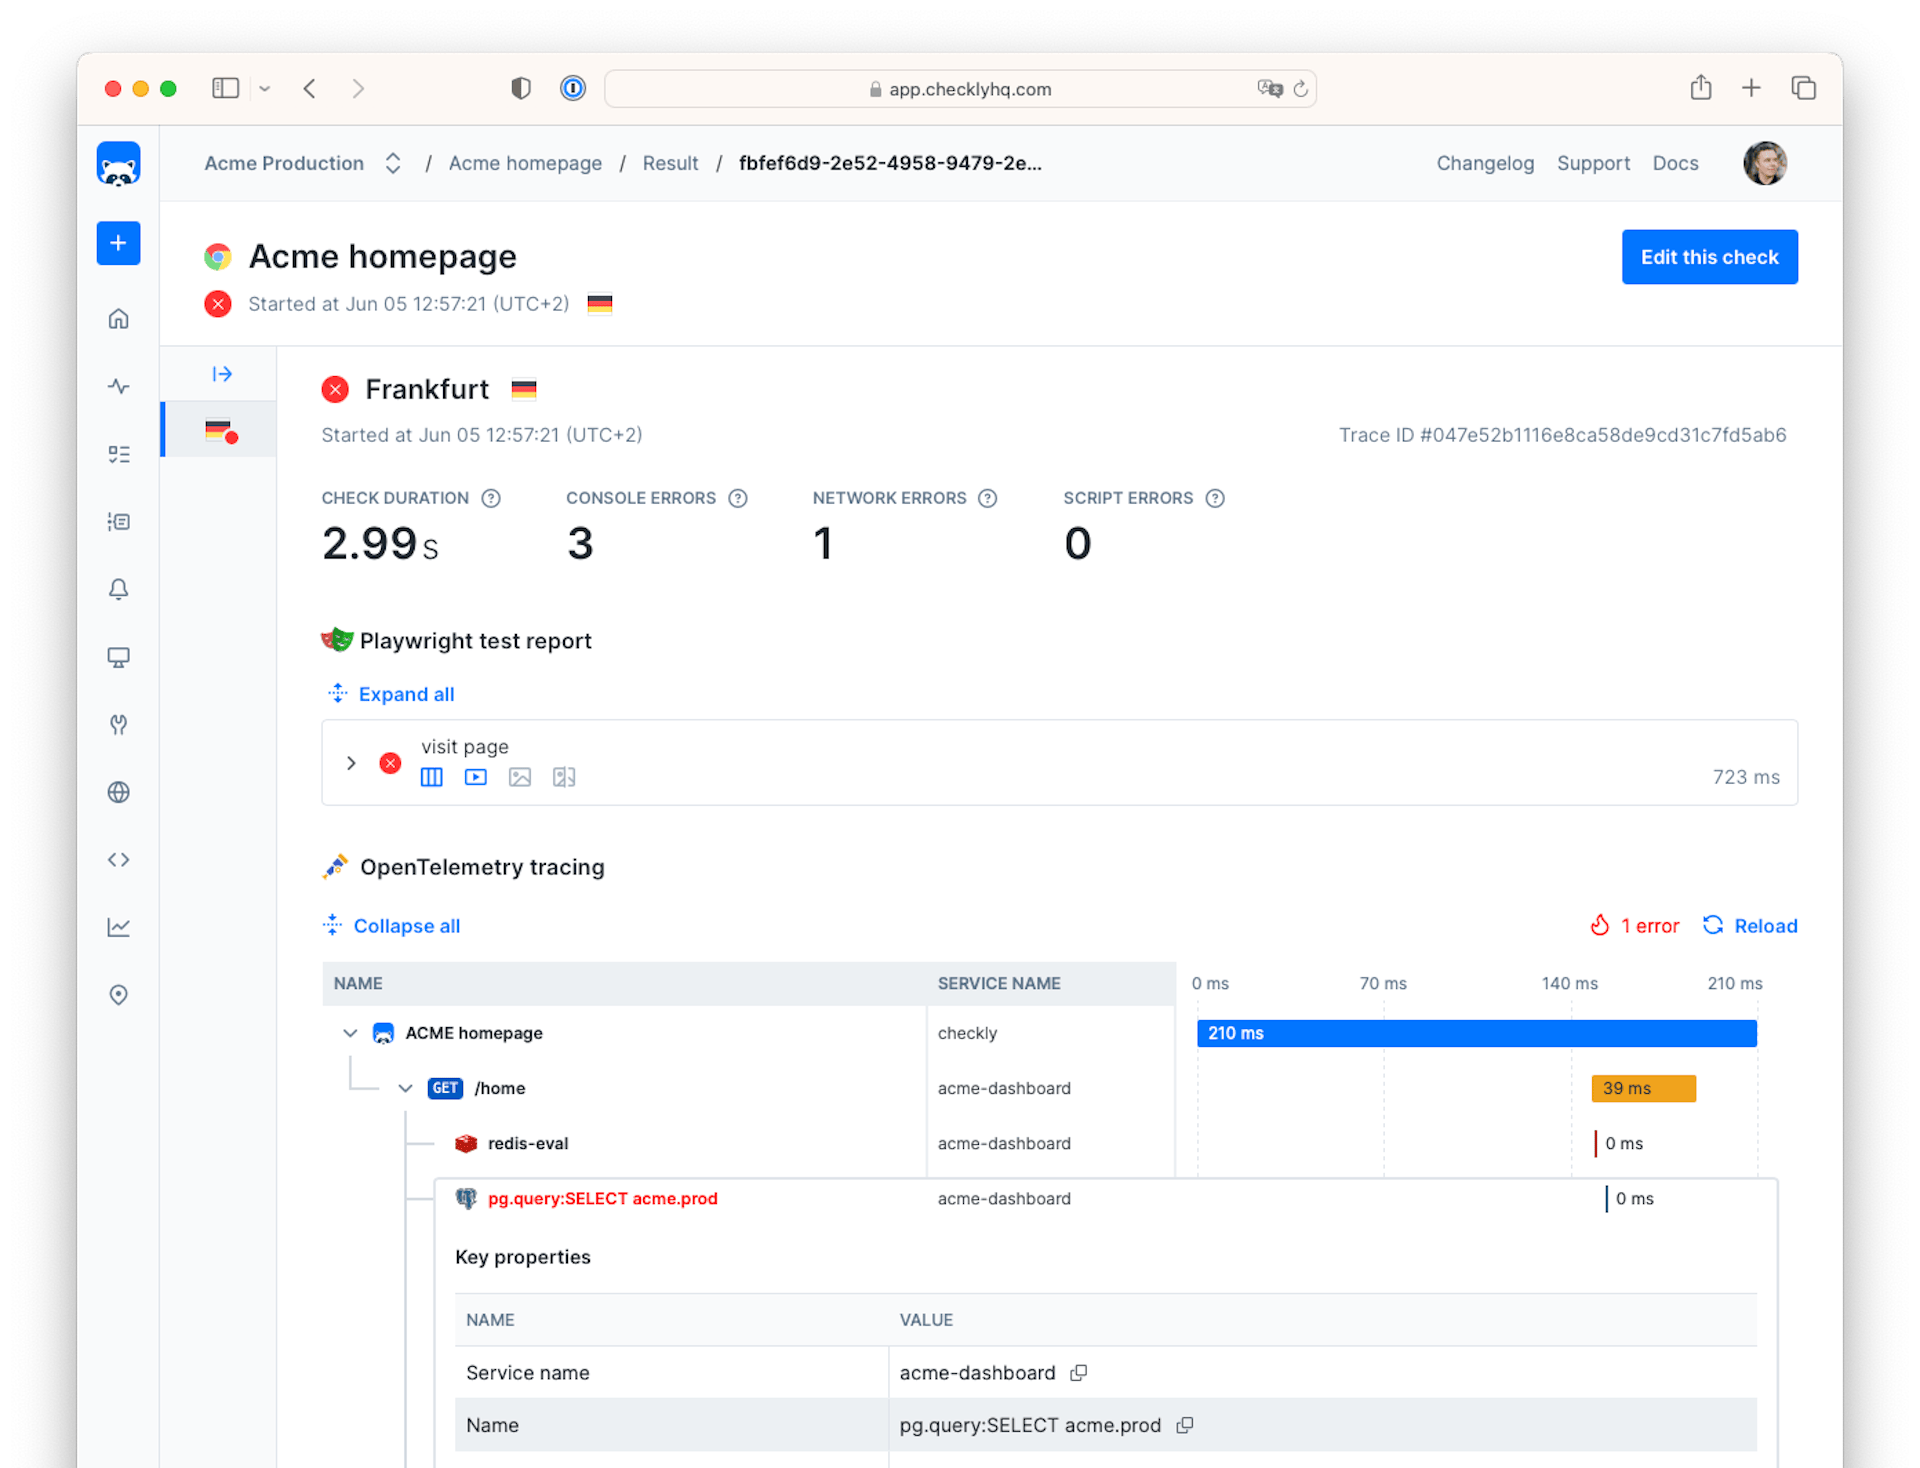Image resolution: width=1920 pixels, height=1468 pixels.
Task: View the screenshot image icon under visit page
Action: [519, 777]
